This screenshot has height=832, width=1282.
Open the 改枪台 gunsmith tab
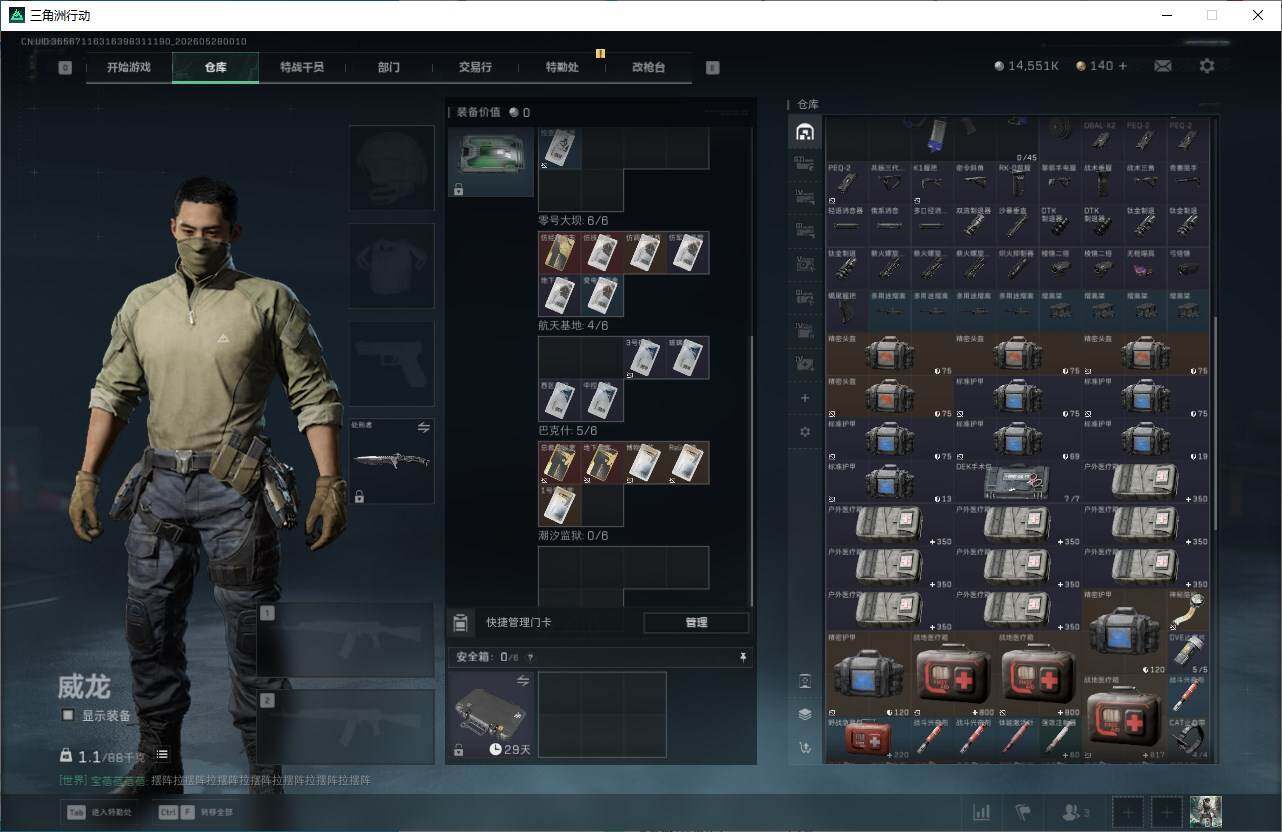[648, 67]
